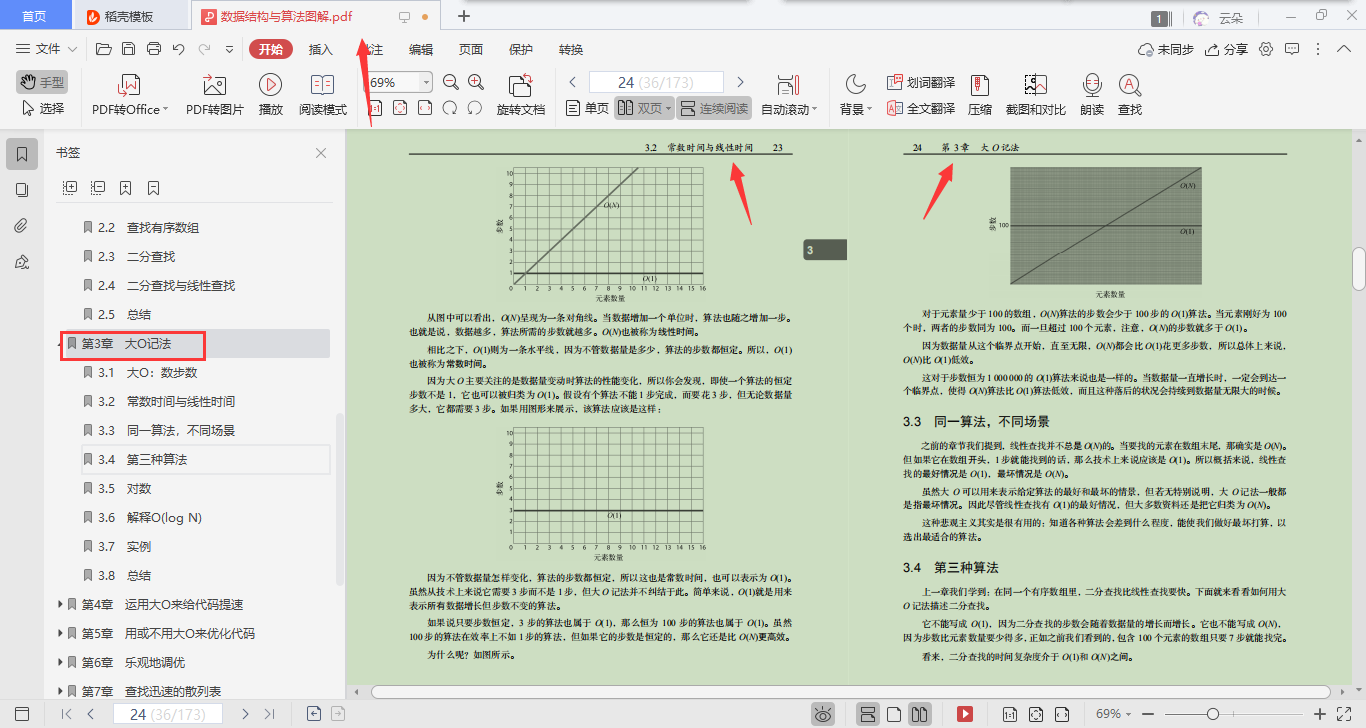Collapse the ribbon with the up chevron
Viewport: 1366px width, 728px height.
pos(1344,49)
